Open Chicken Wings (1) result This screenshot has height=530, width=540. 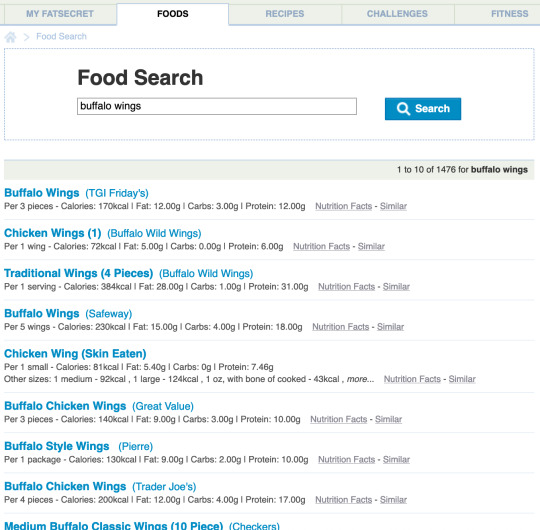[53, 233]
